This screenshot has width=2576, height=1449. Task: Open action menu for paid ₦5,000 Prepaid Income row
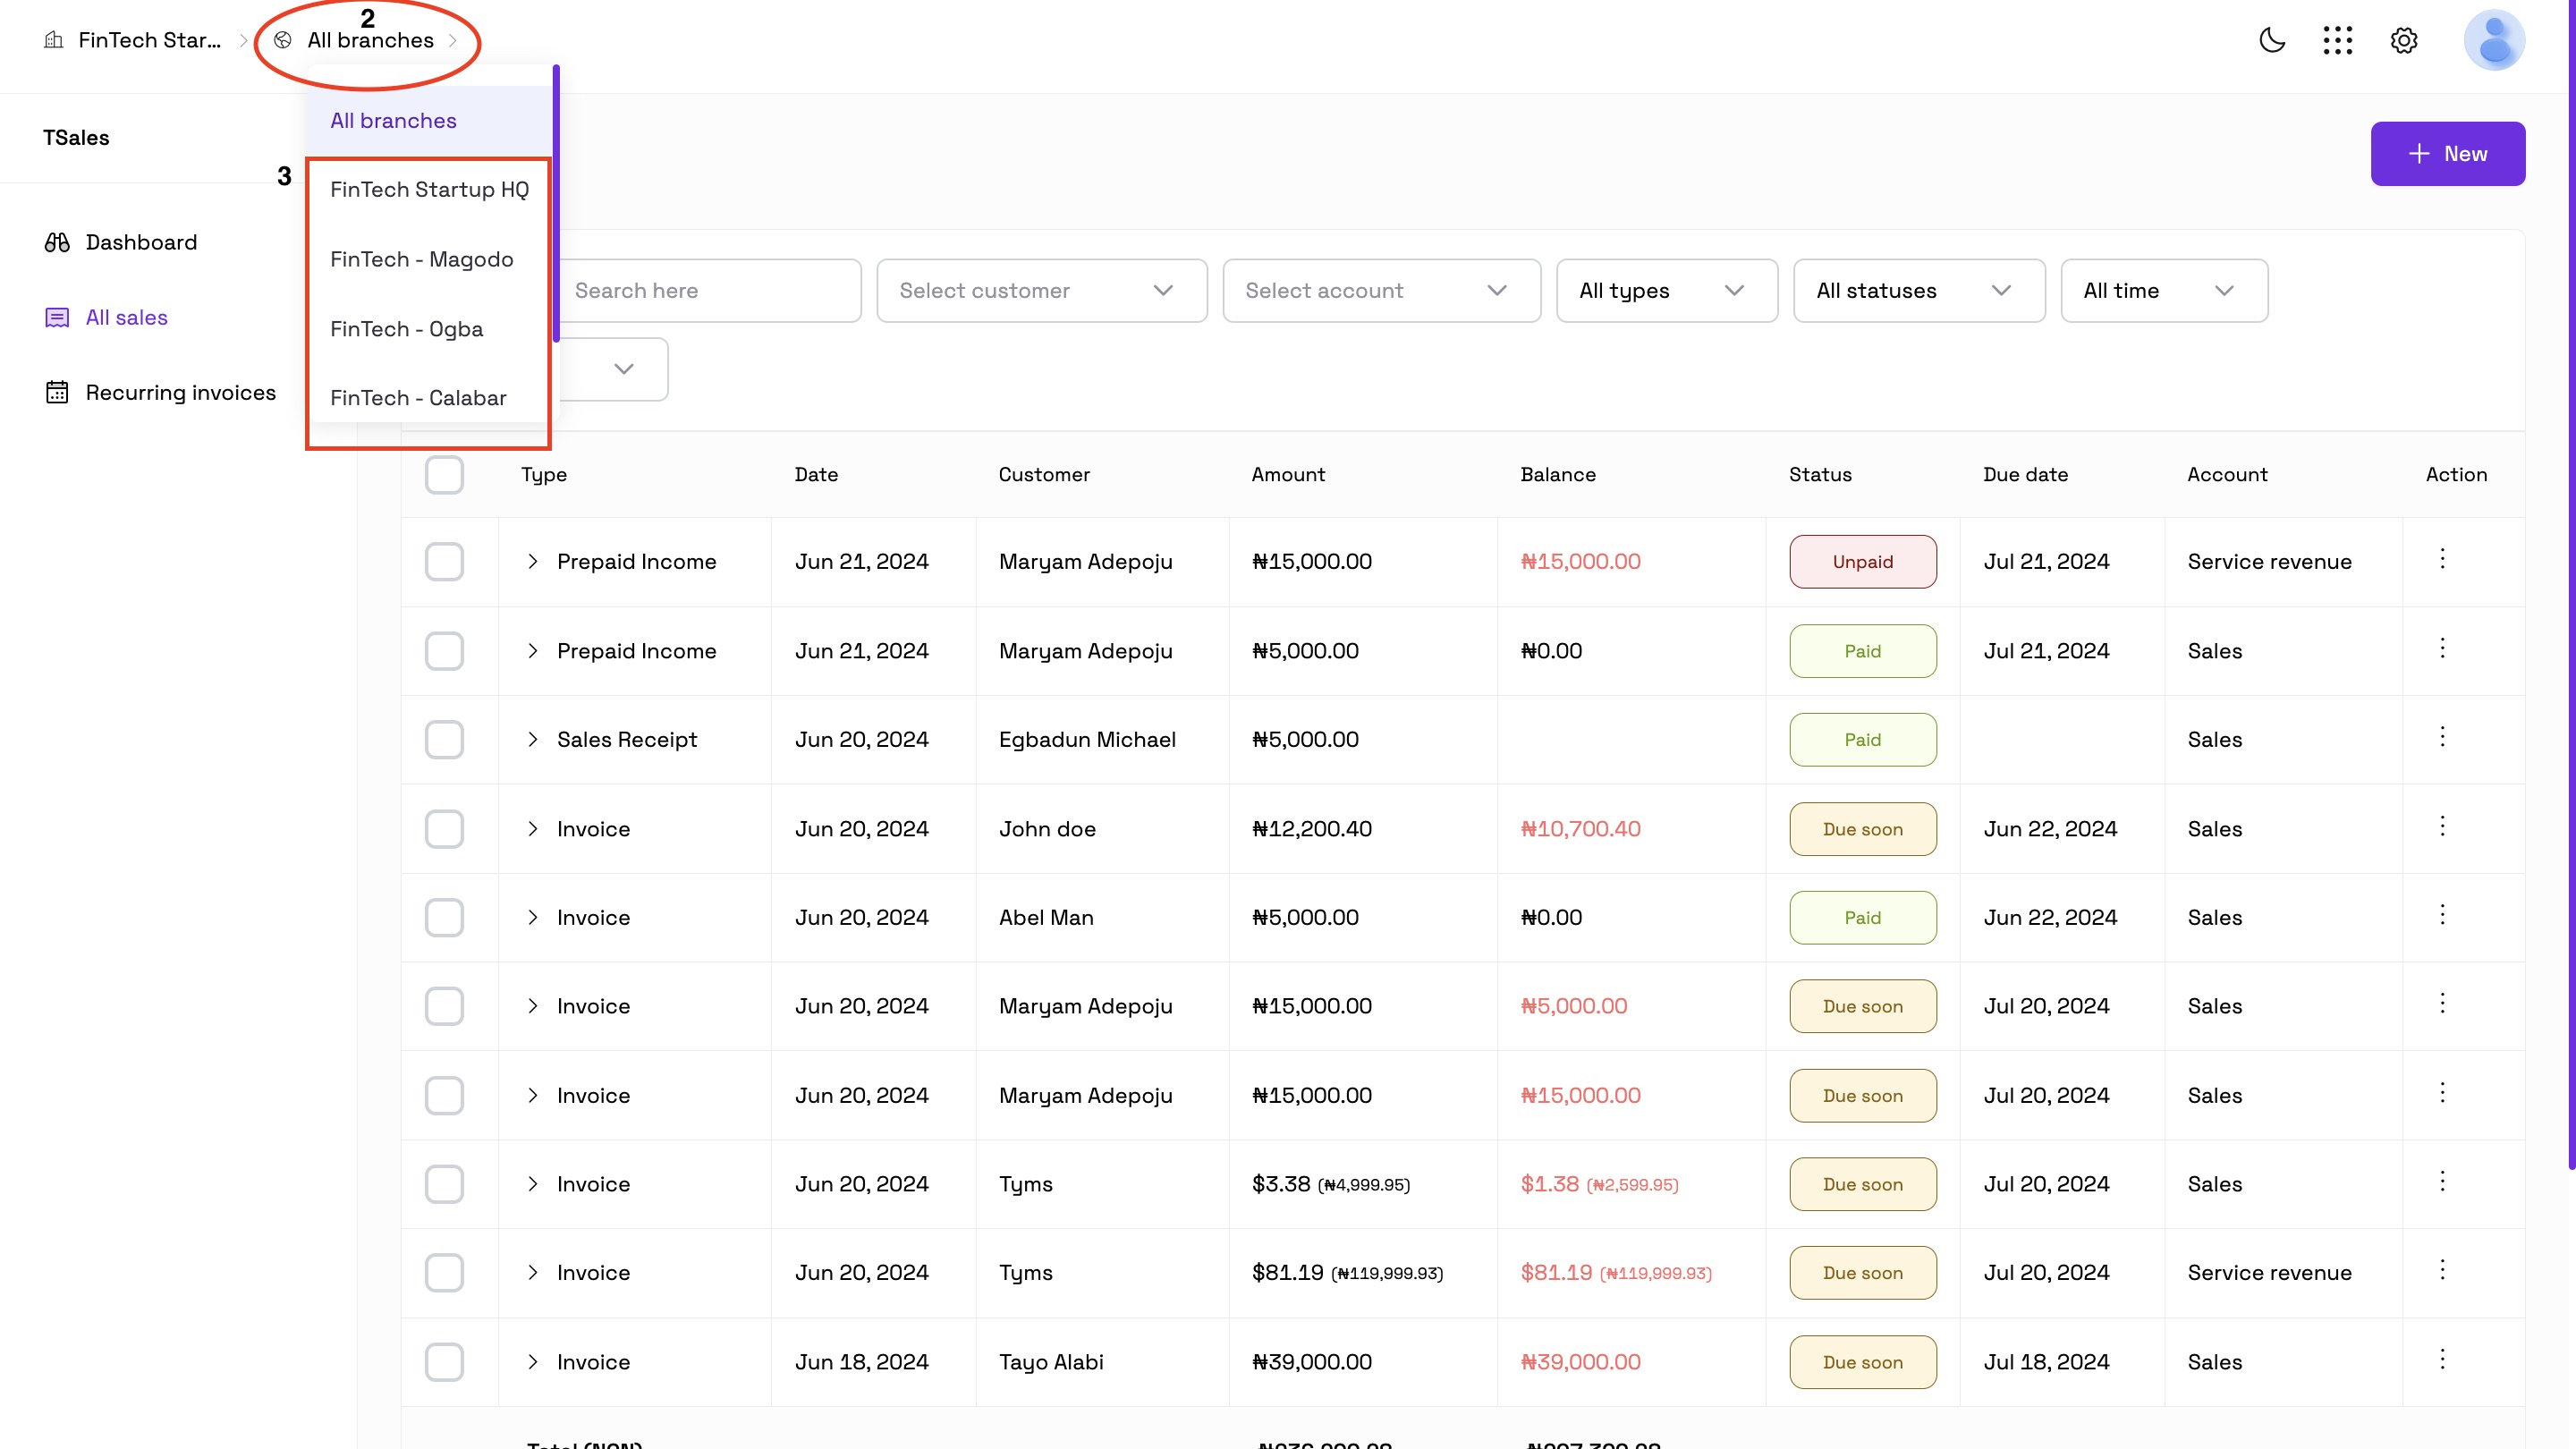2442,648
